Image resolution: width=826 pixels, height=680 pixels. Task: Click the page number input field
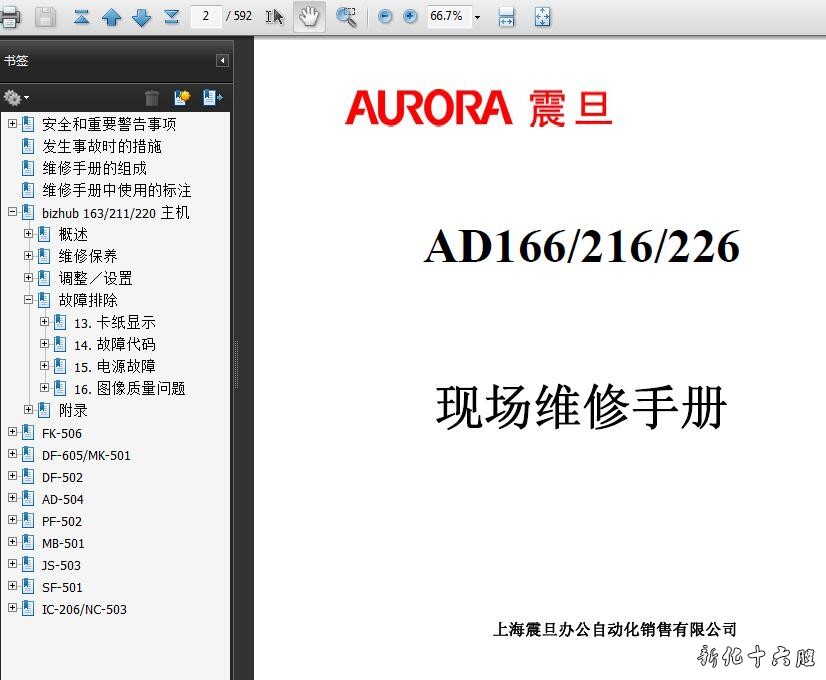[205, 17]
